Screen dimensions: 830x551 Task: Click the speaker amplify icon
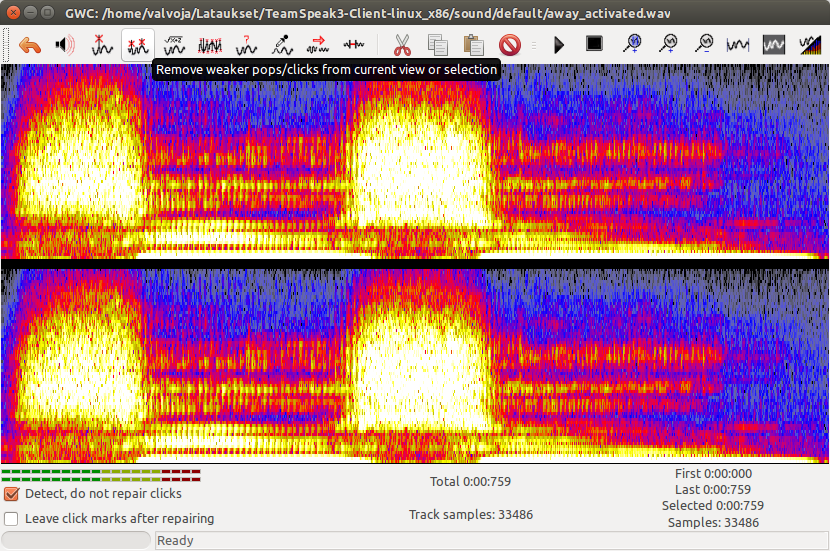pos(65,45)
